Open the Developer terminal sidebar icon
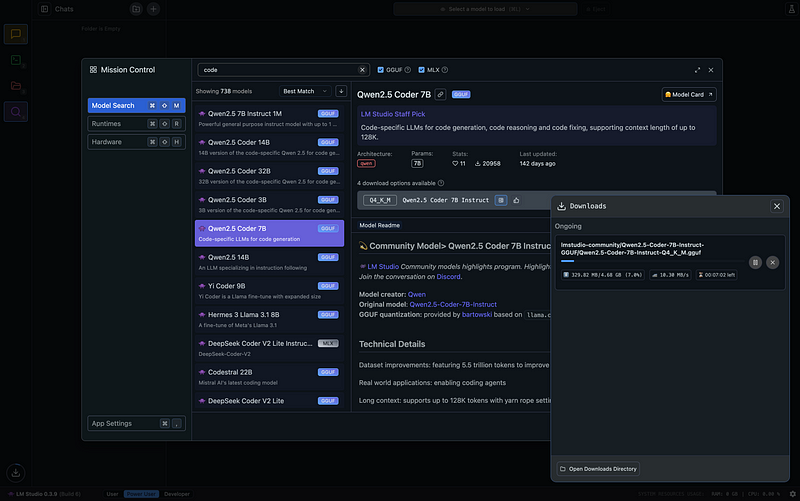This screenshot has height=501, width=800. tap(16, 60)
